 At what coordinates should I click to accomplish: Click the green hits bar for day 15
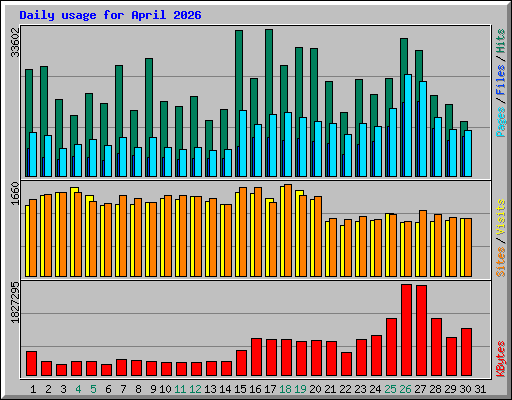[x=239, y=70]
